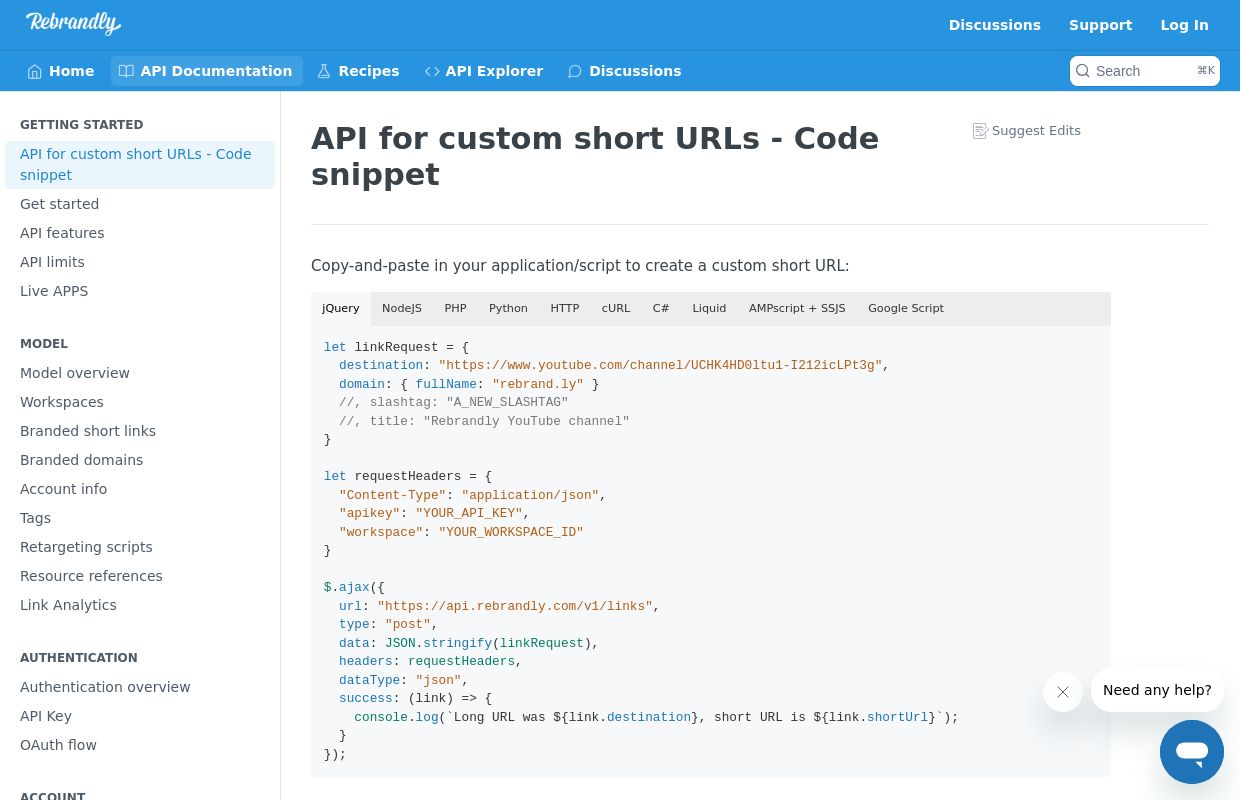The height and width of the screenshot is (800, 1240).
Task: Go to the Recipes section
Action: pos(358,71)
